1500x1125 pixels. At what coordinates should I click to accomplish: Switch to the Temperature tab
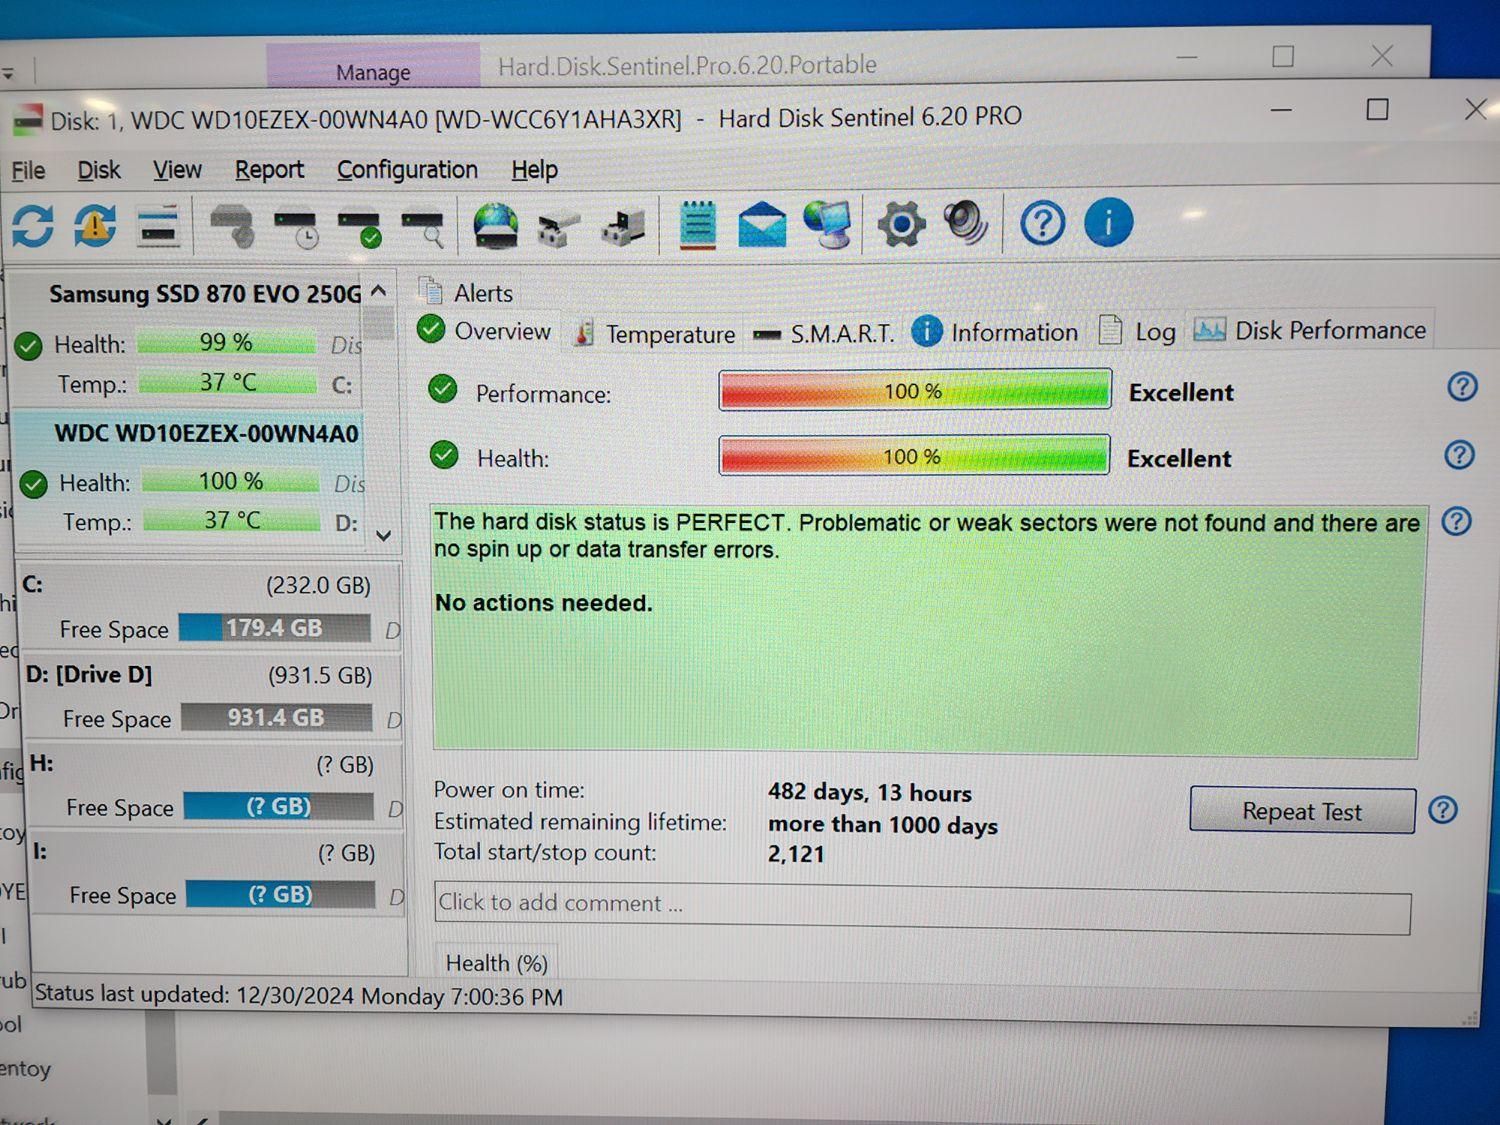(x=655, y=334)
